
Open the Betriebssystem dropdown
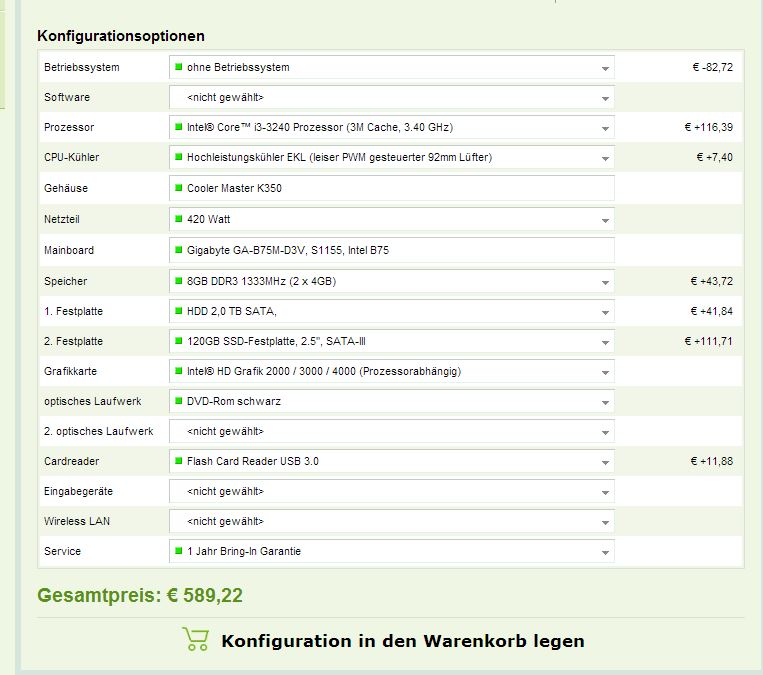pos(392,67)
